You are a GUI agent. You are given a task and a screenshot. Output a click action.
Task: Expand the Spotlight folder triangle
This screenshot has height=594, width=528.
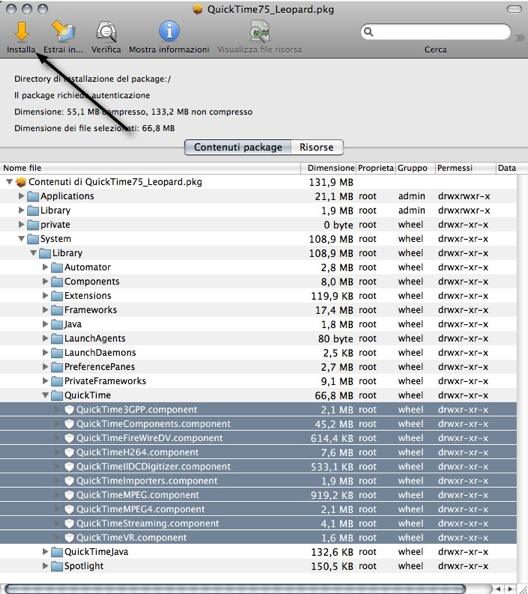[45, 566]
